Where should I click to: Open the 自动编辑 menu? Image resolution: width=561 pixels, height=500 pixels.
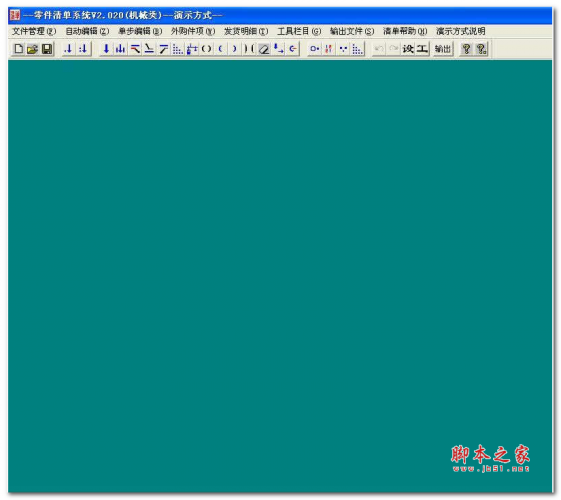(87, 31)
